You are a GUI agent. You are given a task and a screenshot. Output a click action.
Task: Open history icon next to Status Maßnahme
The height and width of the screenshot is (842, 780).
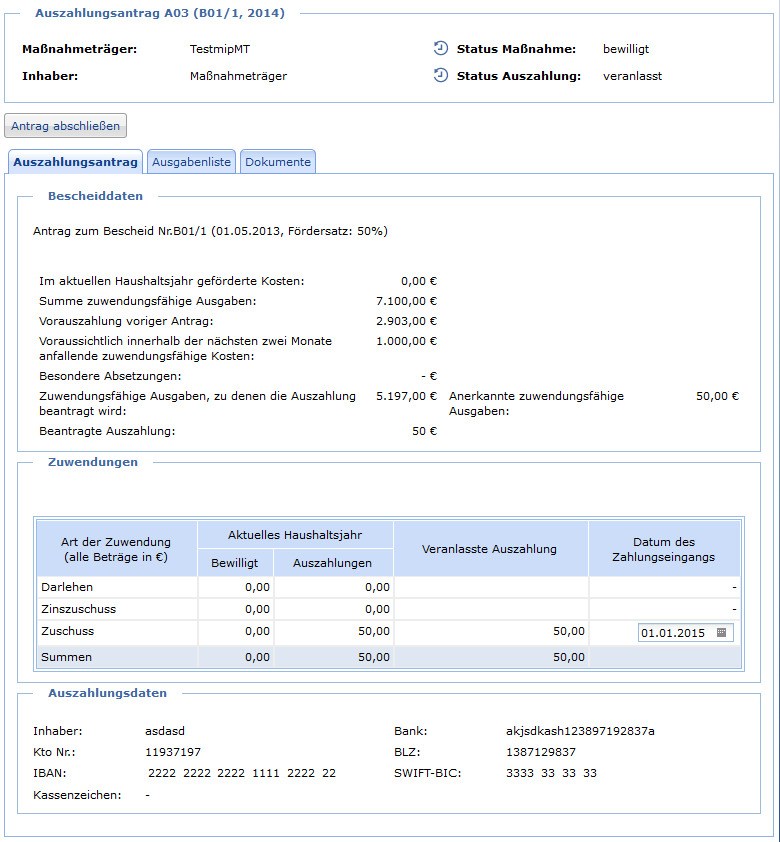[x=440, y=48]
